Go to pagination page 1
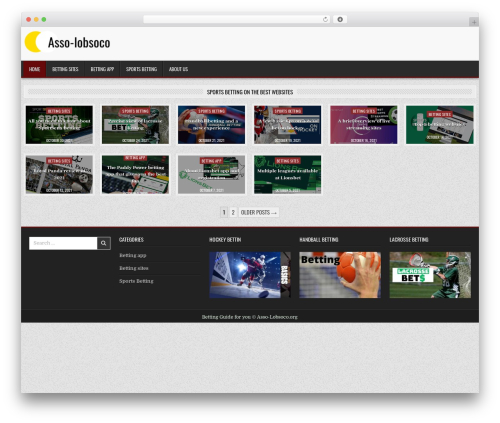 click(224, 212)
